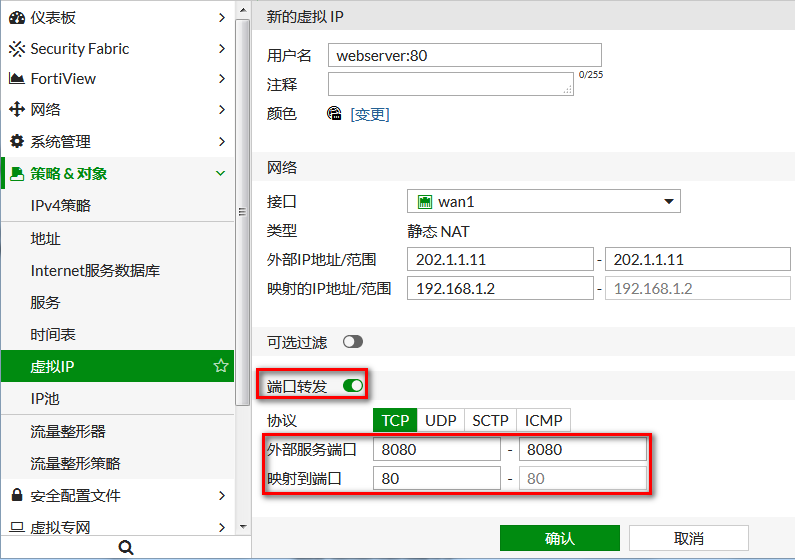Click the map-to-port field 80
795x560 pixels.
tap(437, 478)
